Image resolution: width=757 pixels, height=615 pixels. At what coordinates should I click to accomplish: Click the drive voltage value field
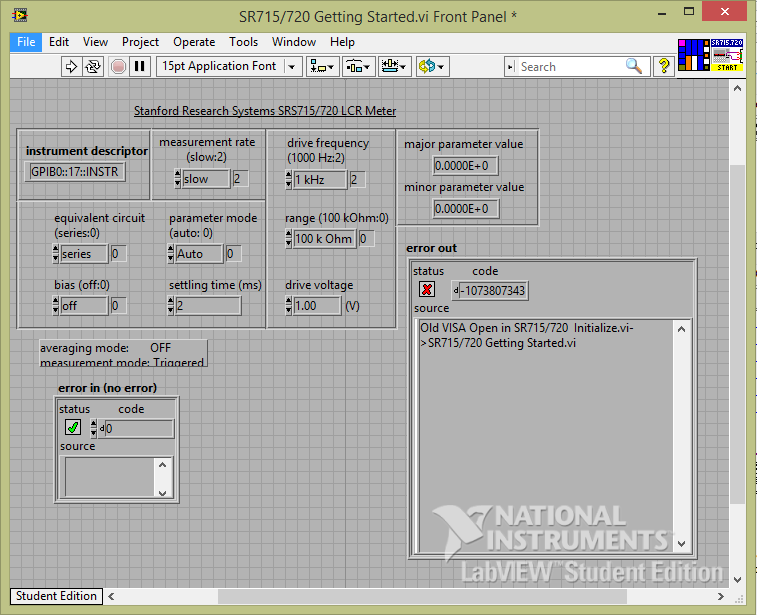tap(317, 306)
